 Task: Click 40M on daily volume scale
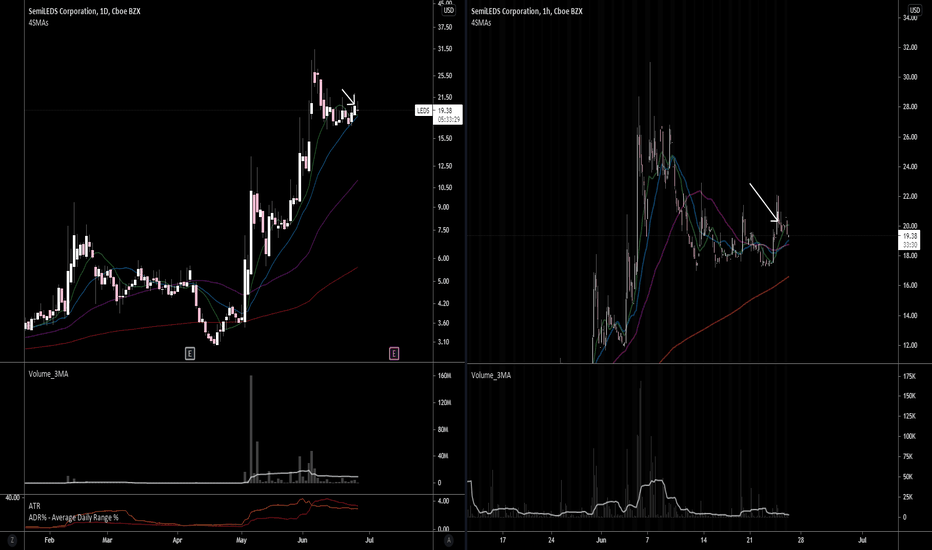point(443,456)
